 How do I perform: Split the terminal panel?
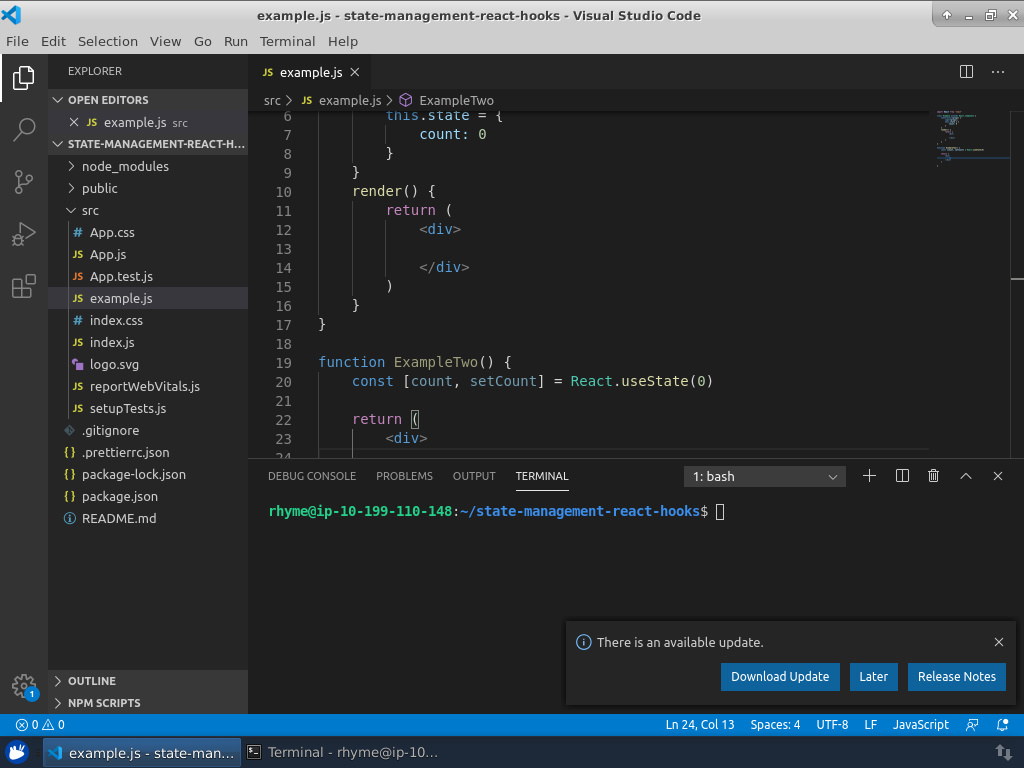tap(902, 477)
